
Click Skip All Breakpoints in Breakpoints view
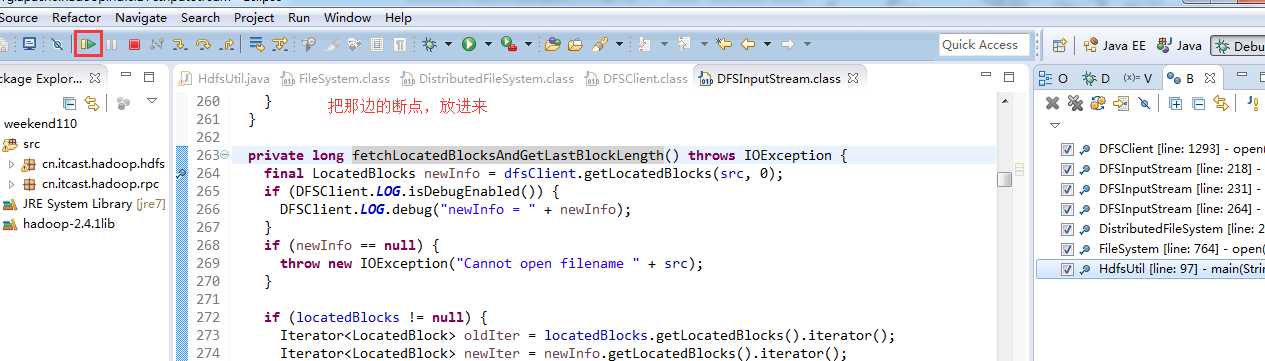click(1143, 103)
